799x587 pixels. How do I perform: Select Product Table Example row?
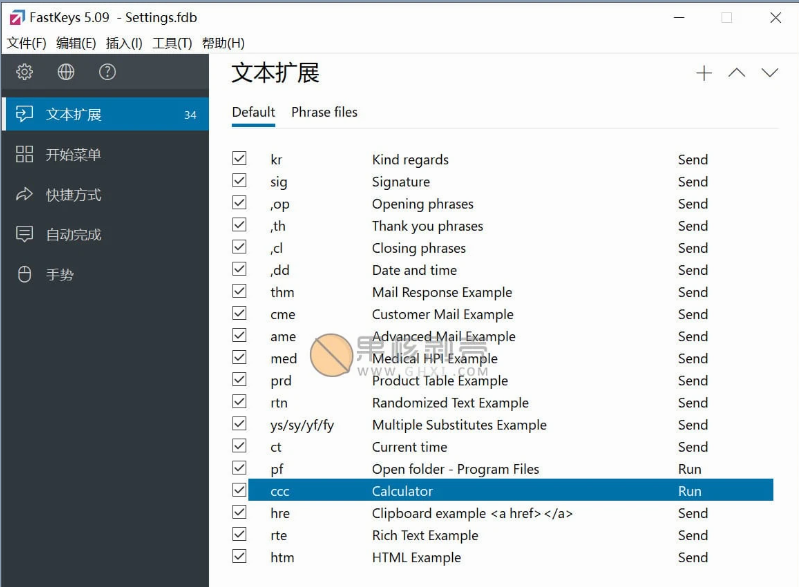(511, 381)
